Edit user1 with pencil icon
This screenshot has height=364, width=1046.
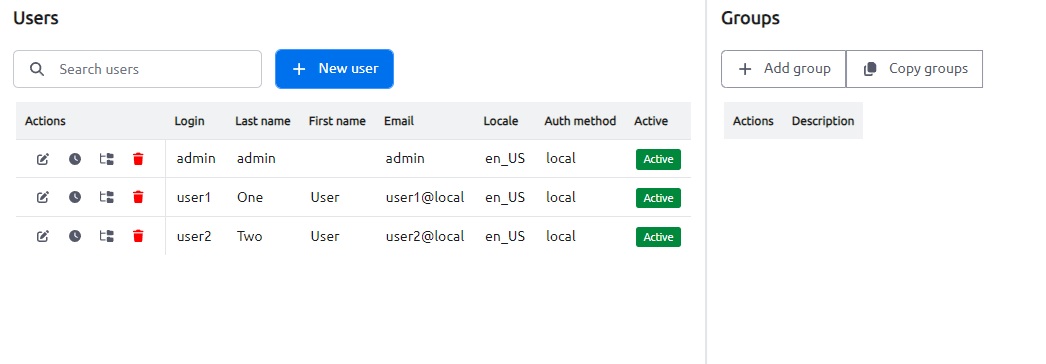[x=43, y=197]
